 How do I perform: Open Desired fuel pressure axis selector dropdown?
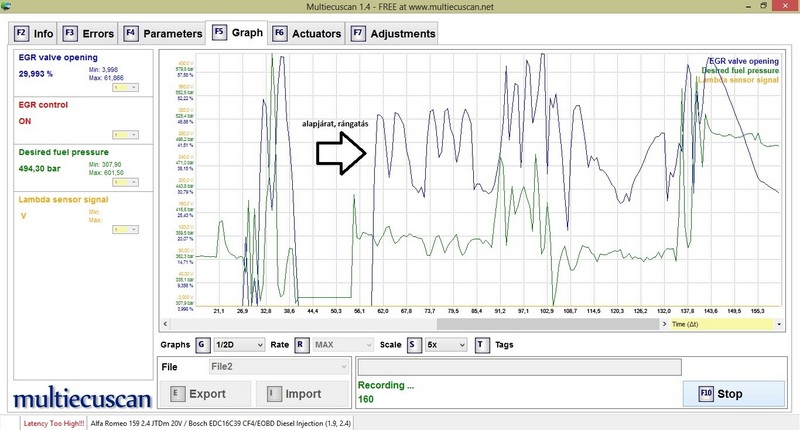(123, 182)
